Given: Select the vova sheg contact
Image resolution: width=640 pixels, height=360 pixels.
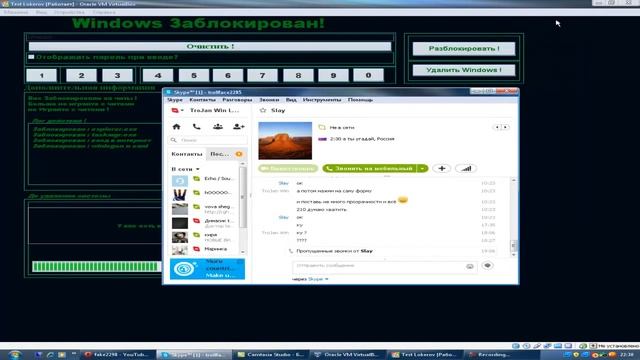Looking at the screenshot, I should coord(203,209).
